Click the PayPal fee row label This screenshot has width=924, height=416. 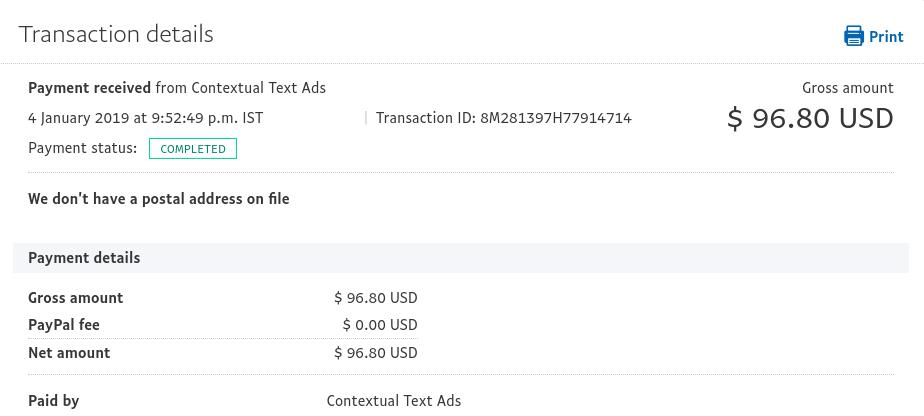tap(64, 325)
